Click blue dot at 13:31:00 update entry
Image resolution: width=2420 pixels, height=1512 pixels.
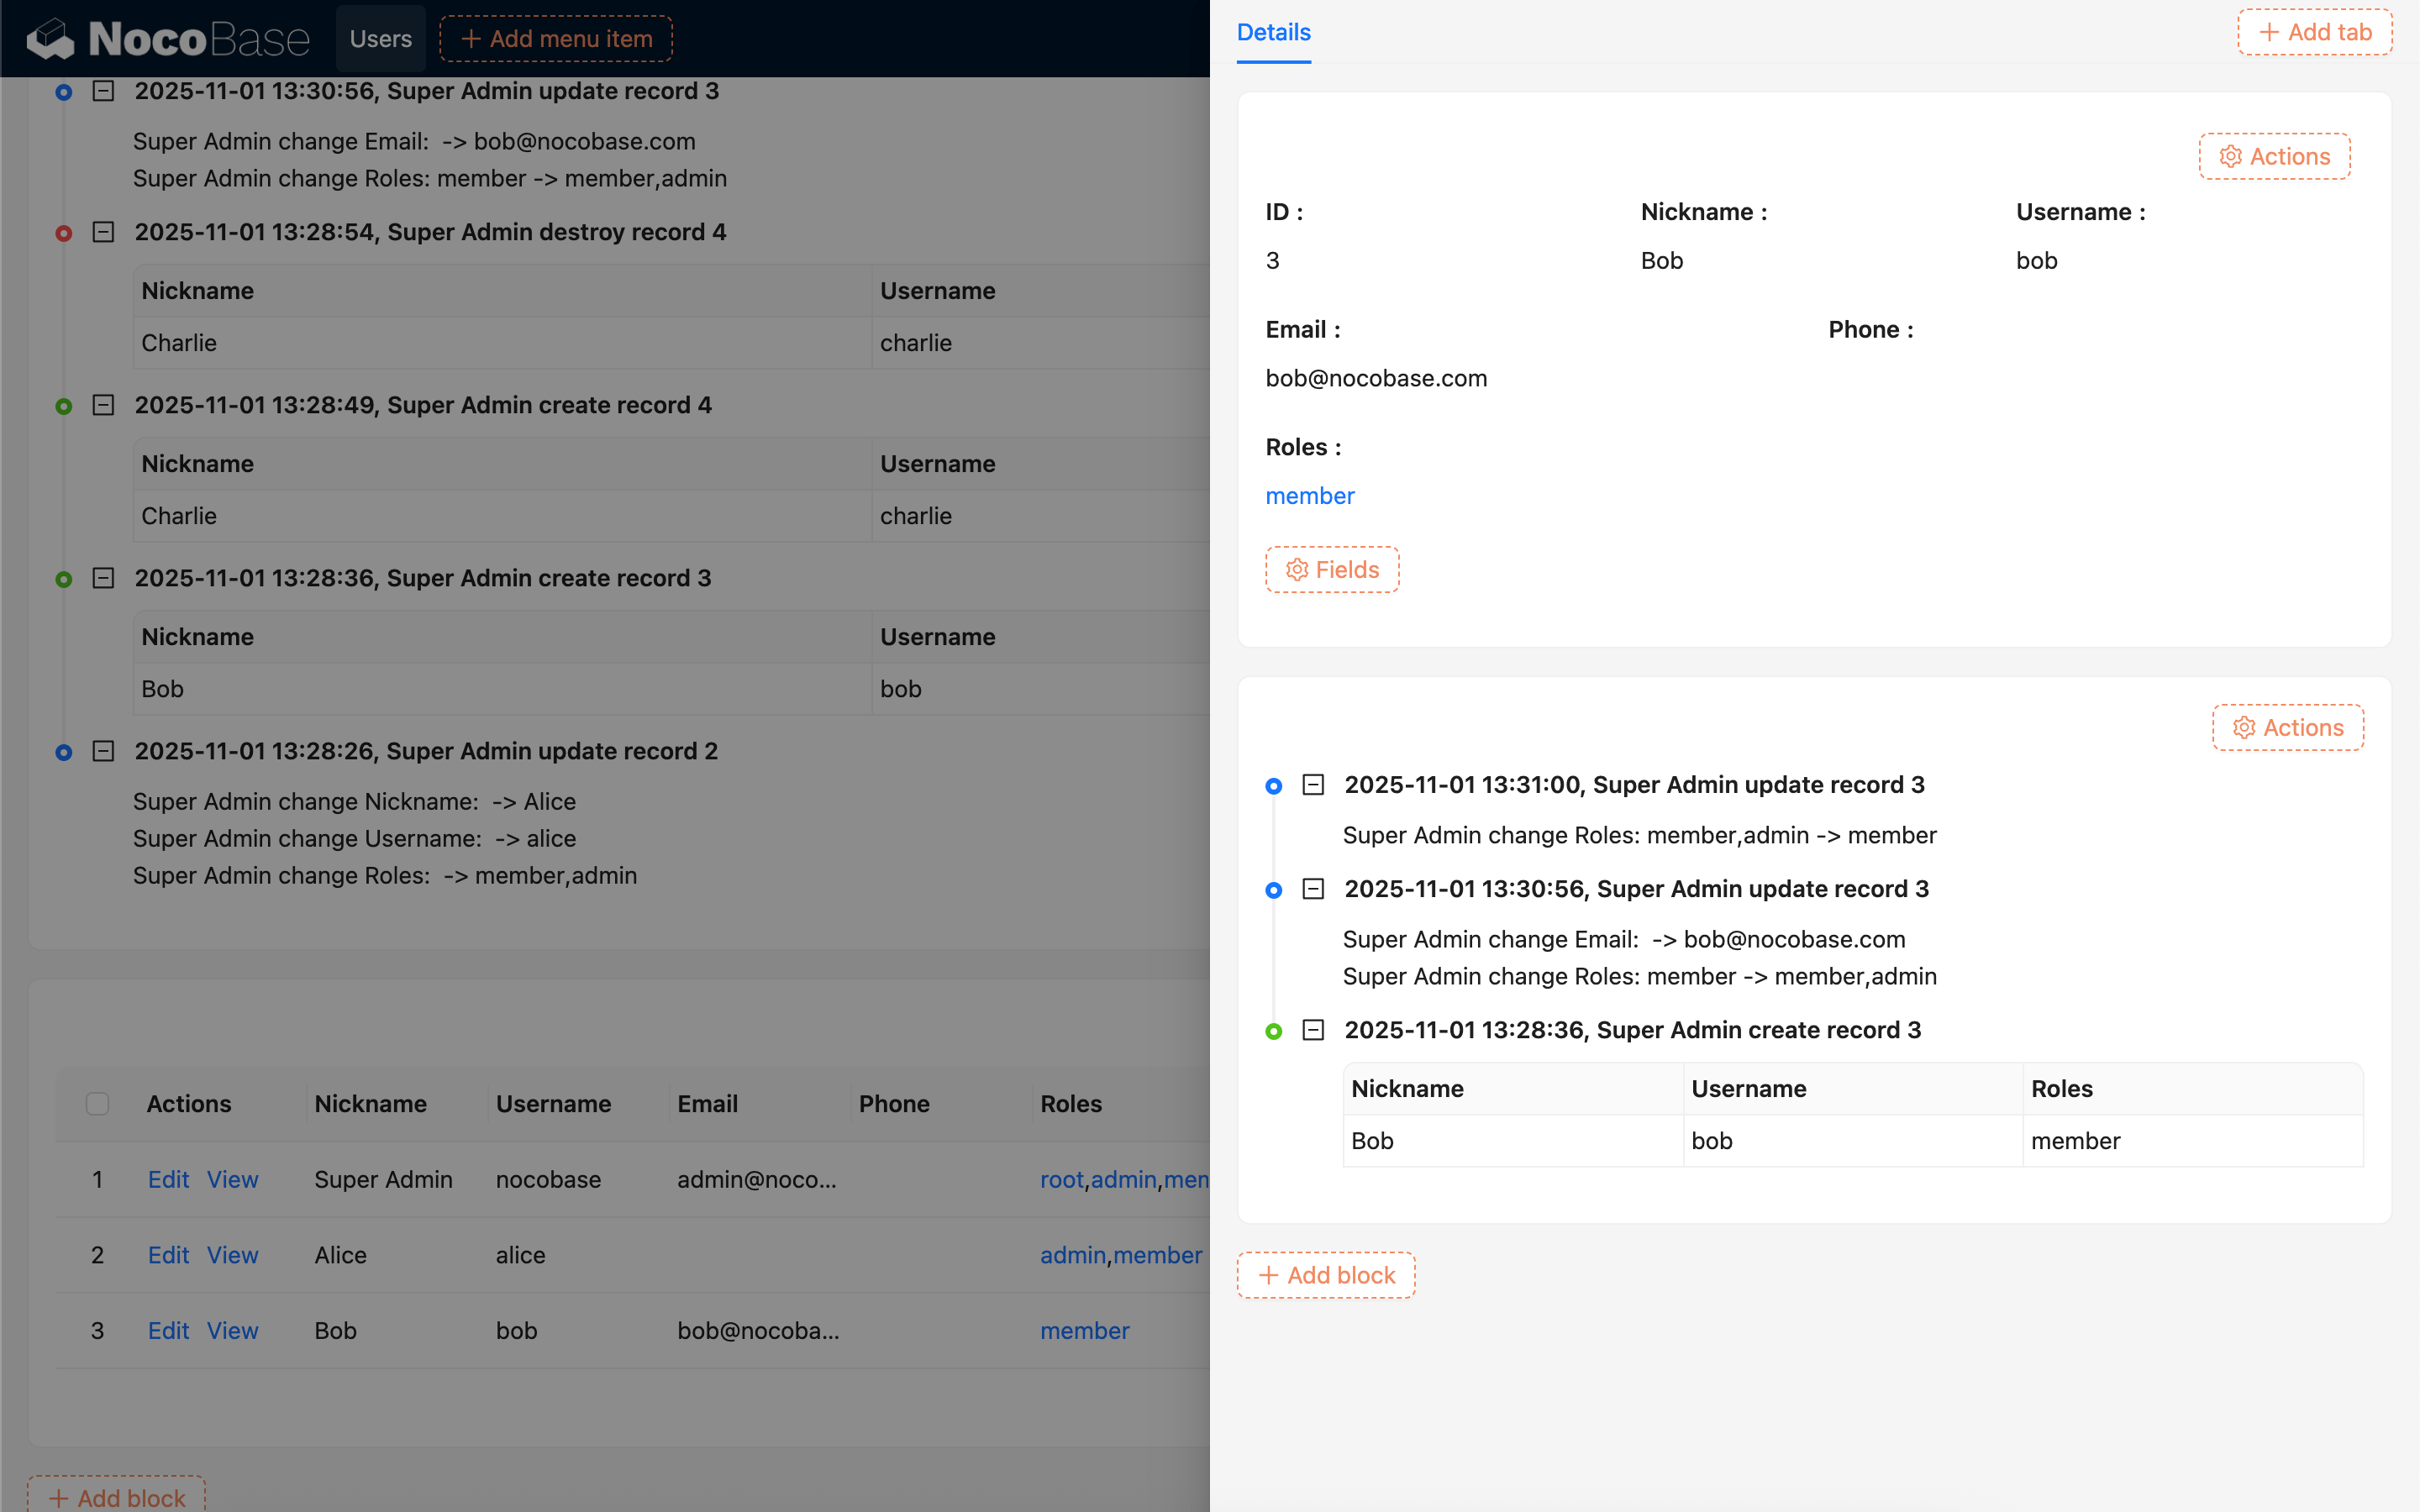coord(1273,786)
